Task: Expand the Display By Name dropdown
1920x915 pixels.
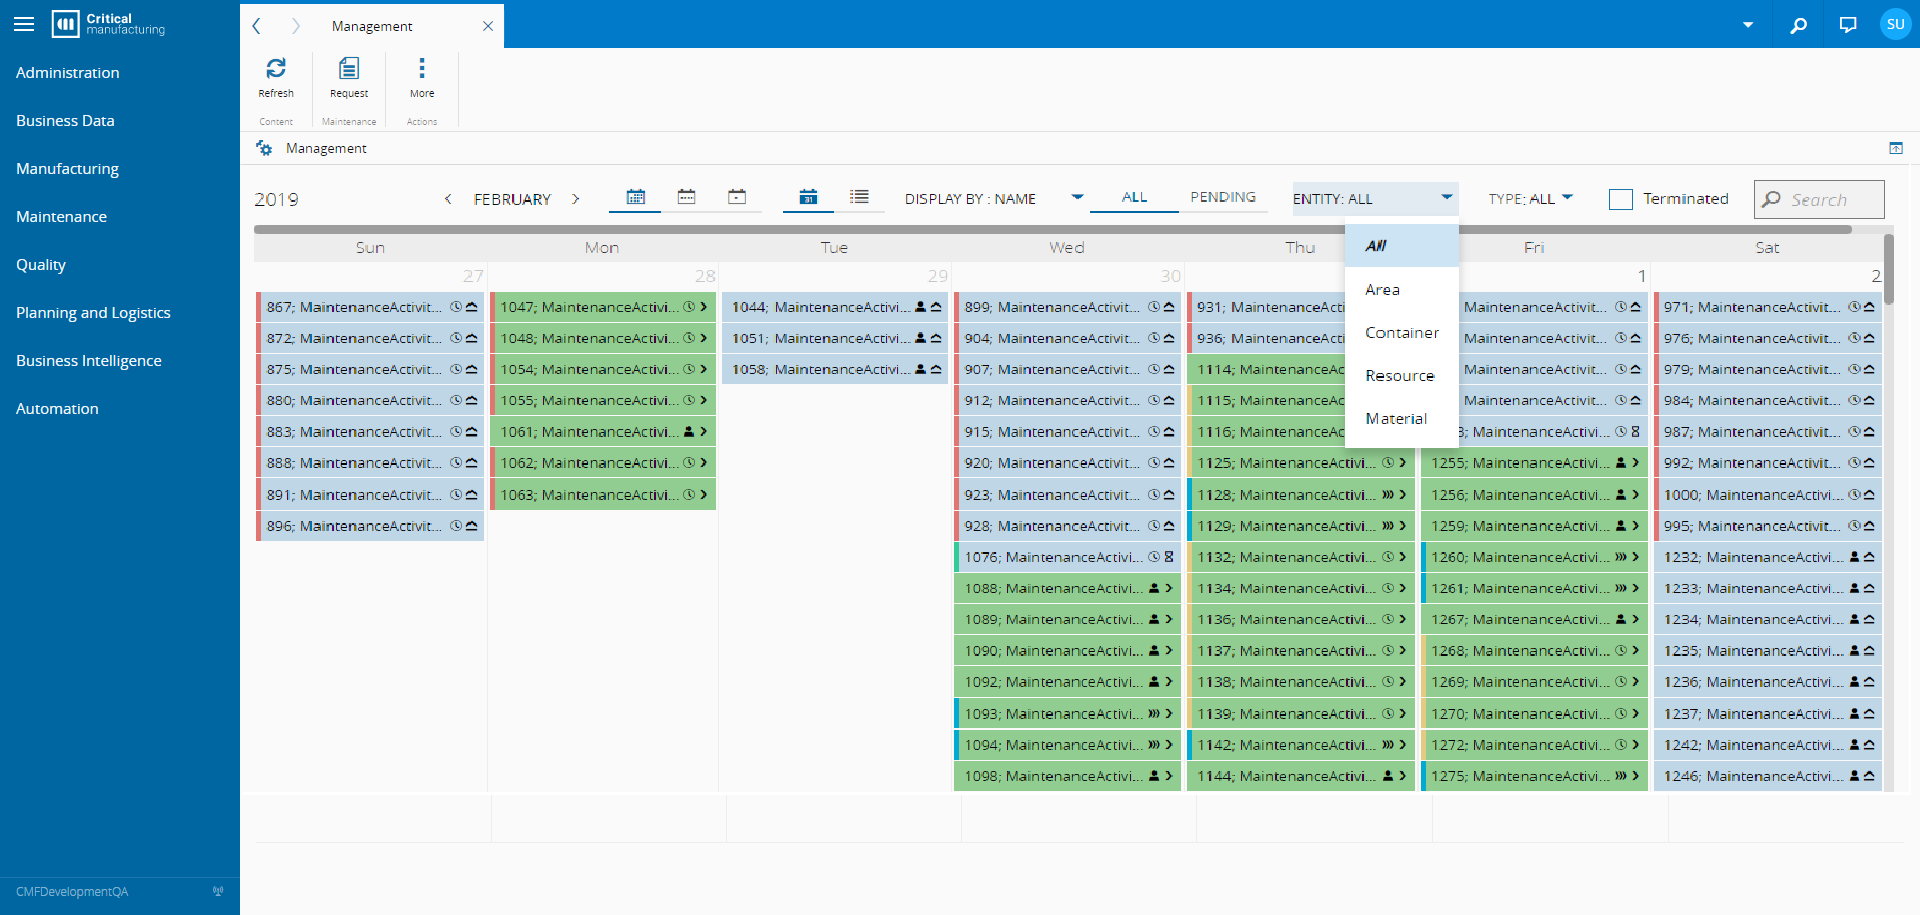Action: coord(1076,198)
